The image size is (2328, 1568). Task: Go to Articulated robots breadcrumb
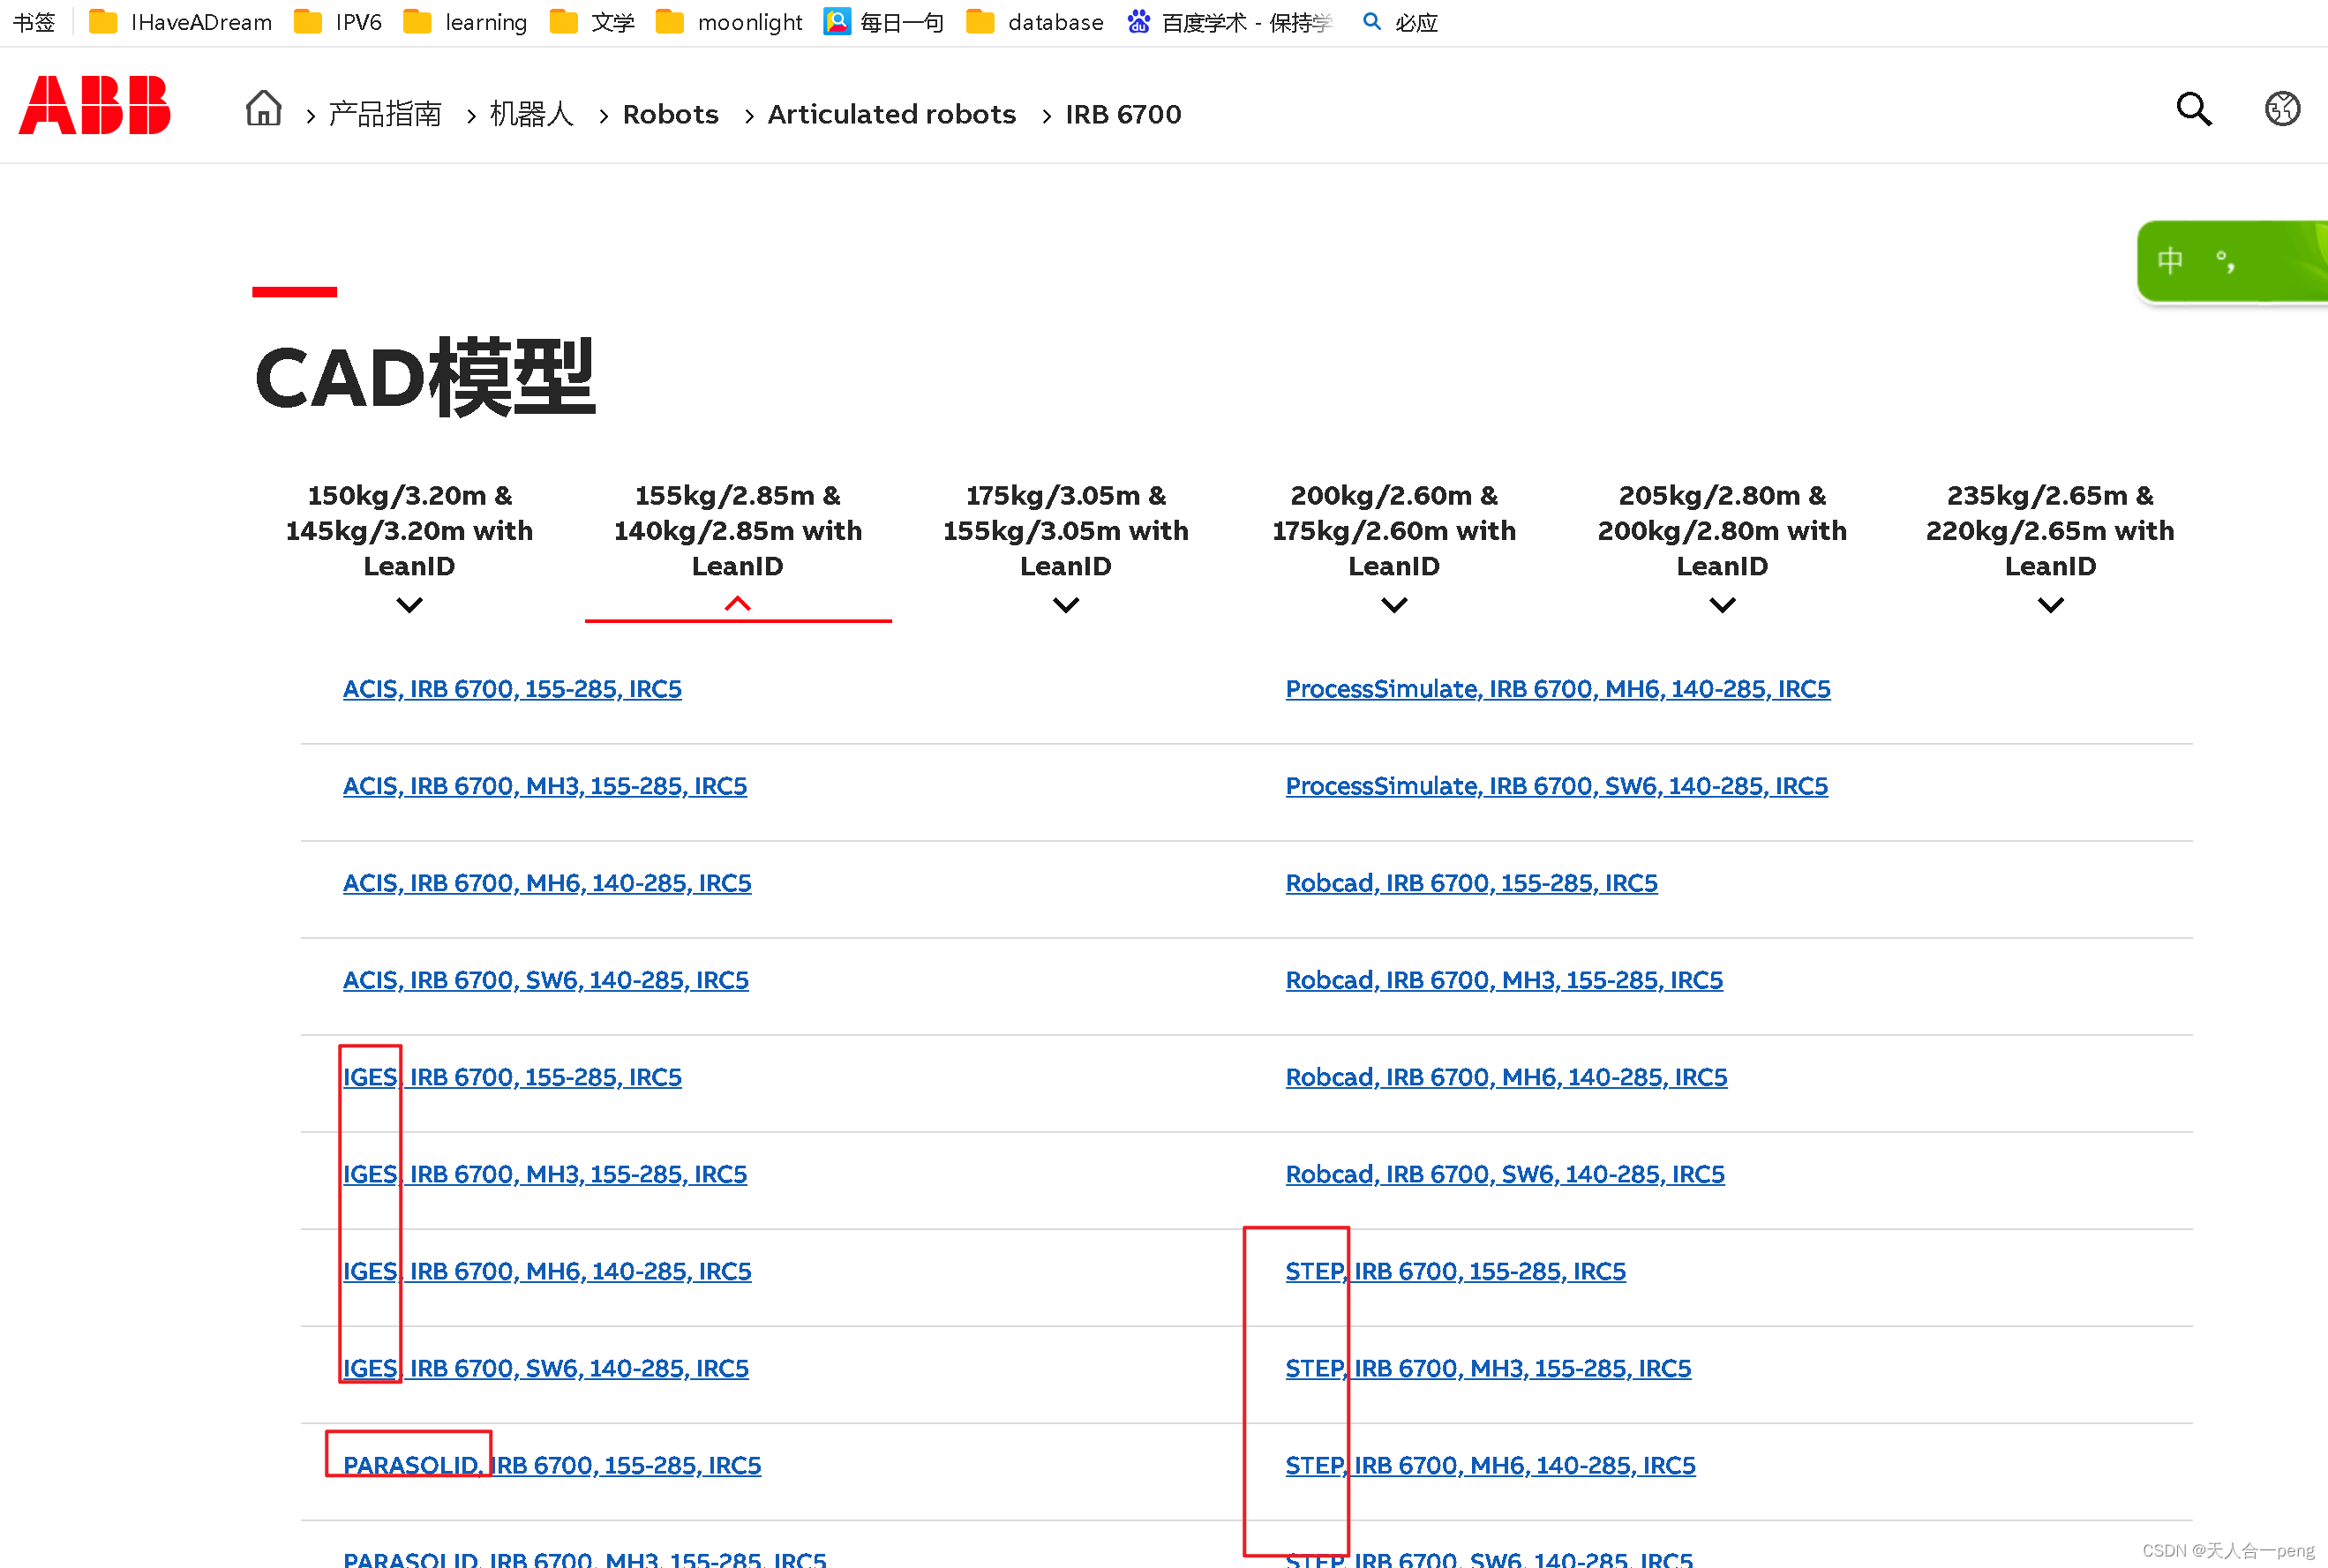coord(891,115)
